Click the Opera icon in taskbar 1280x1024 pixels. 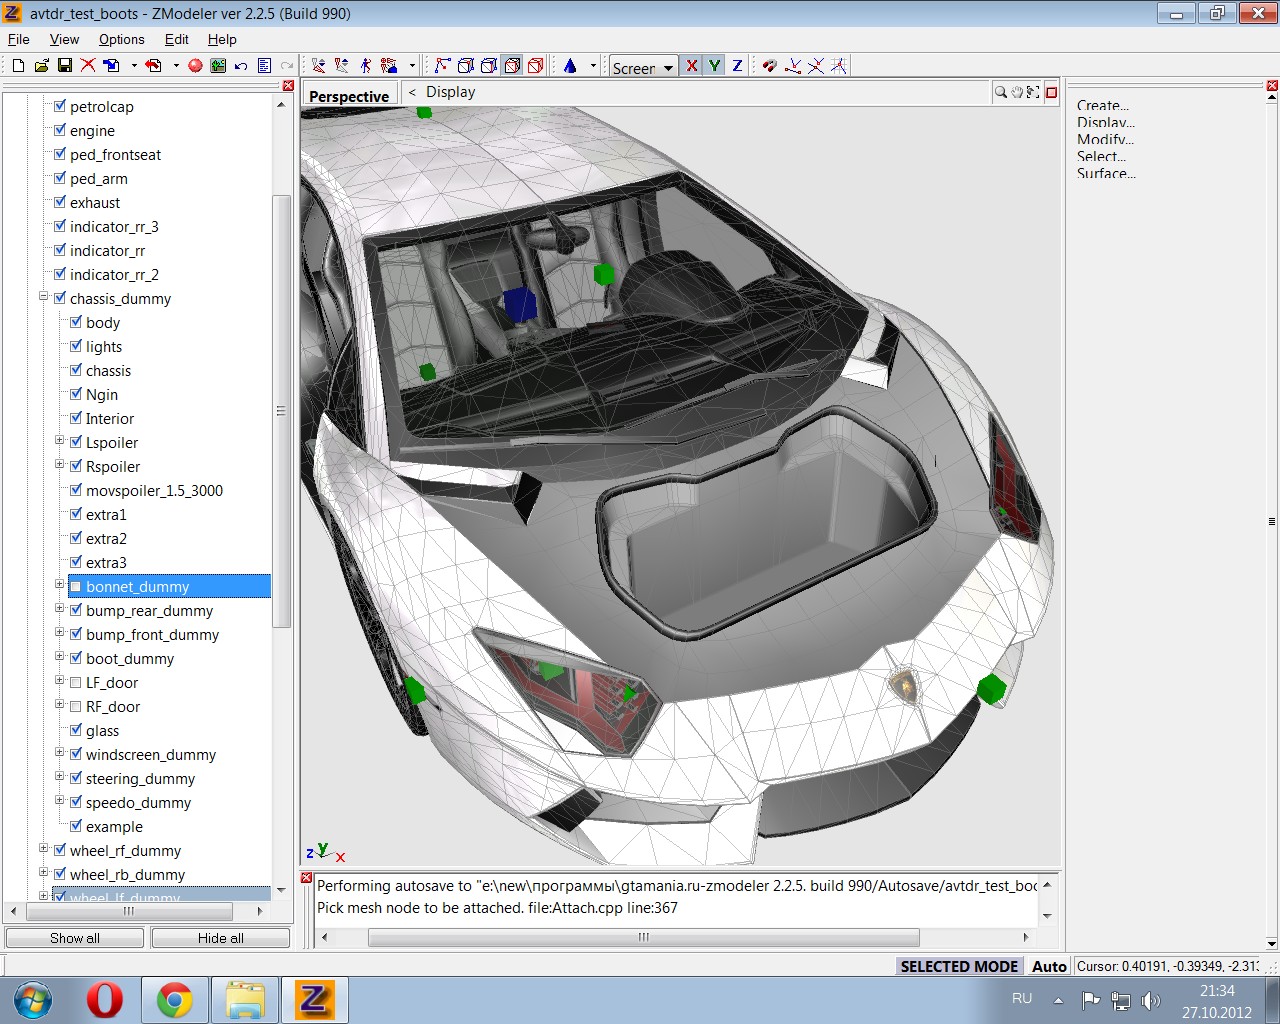(x=104, y=999)
